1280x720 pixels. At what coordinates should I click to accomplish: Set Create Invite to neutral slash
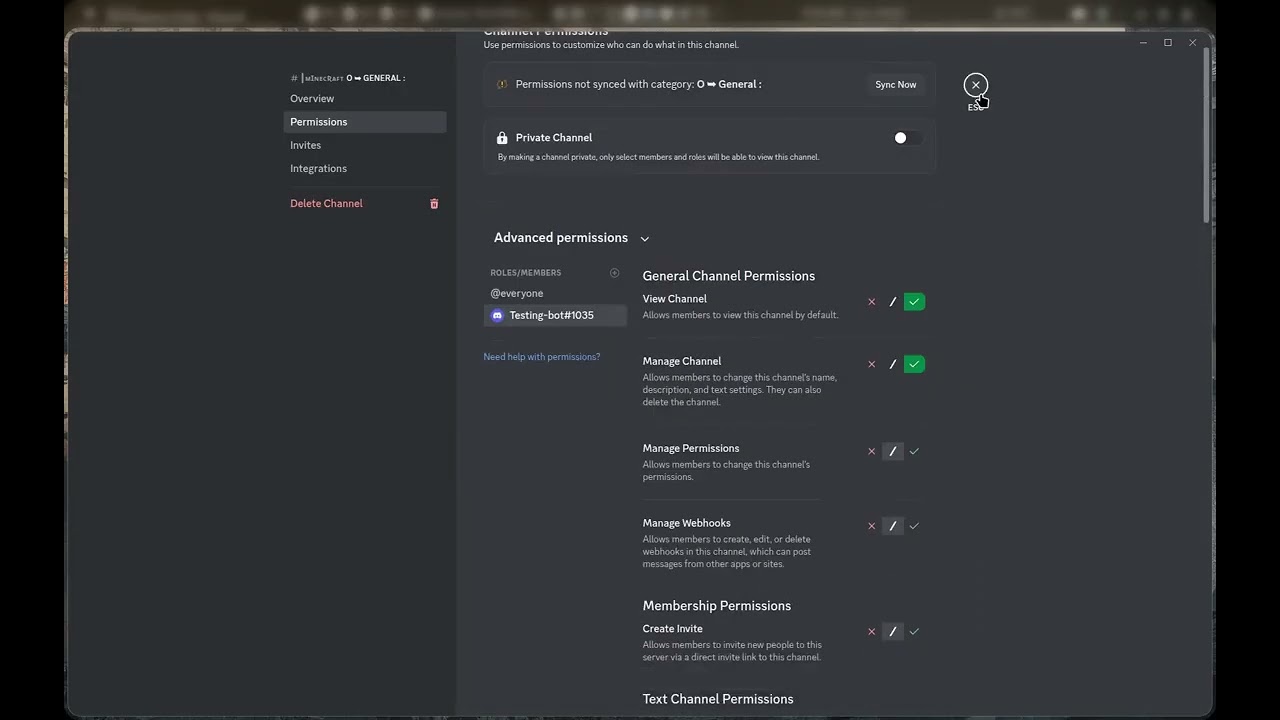pyautogui.click(x=893, y=631)
